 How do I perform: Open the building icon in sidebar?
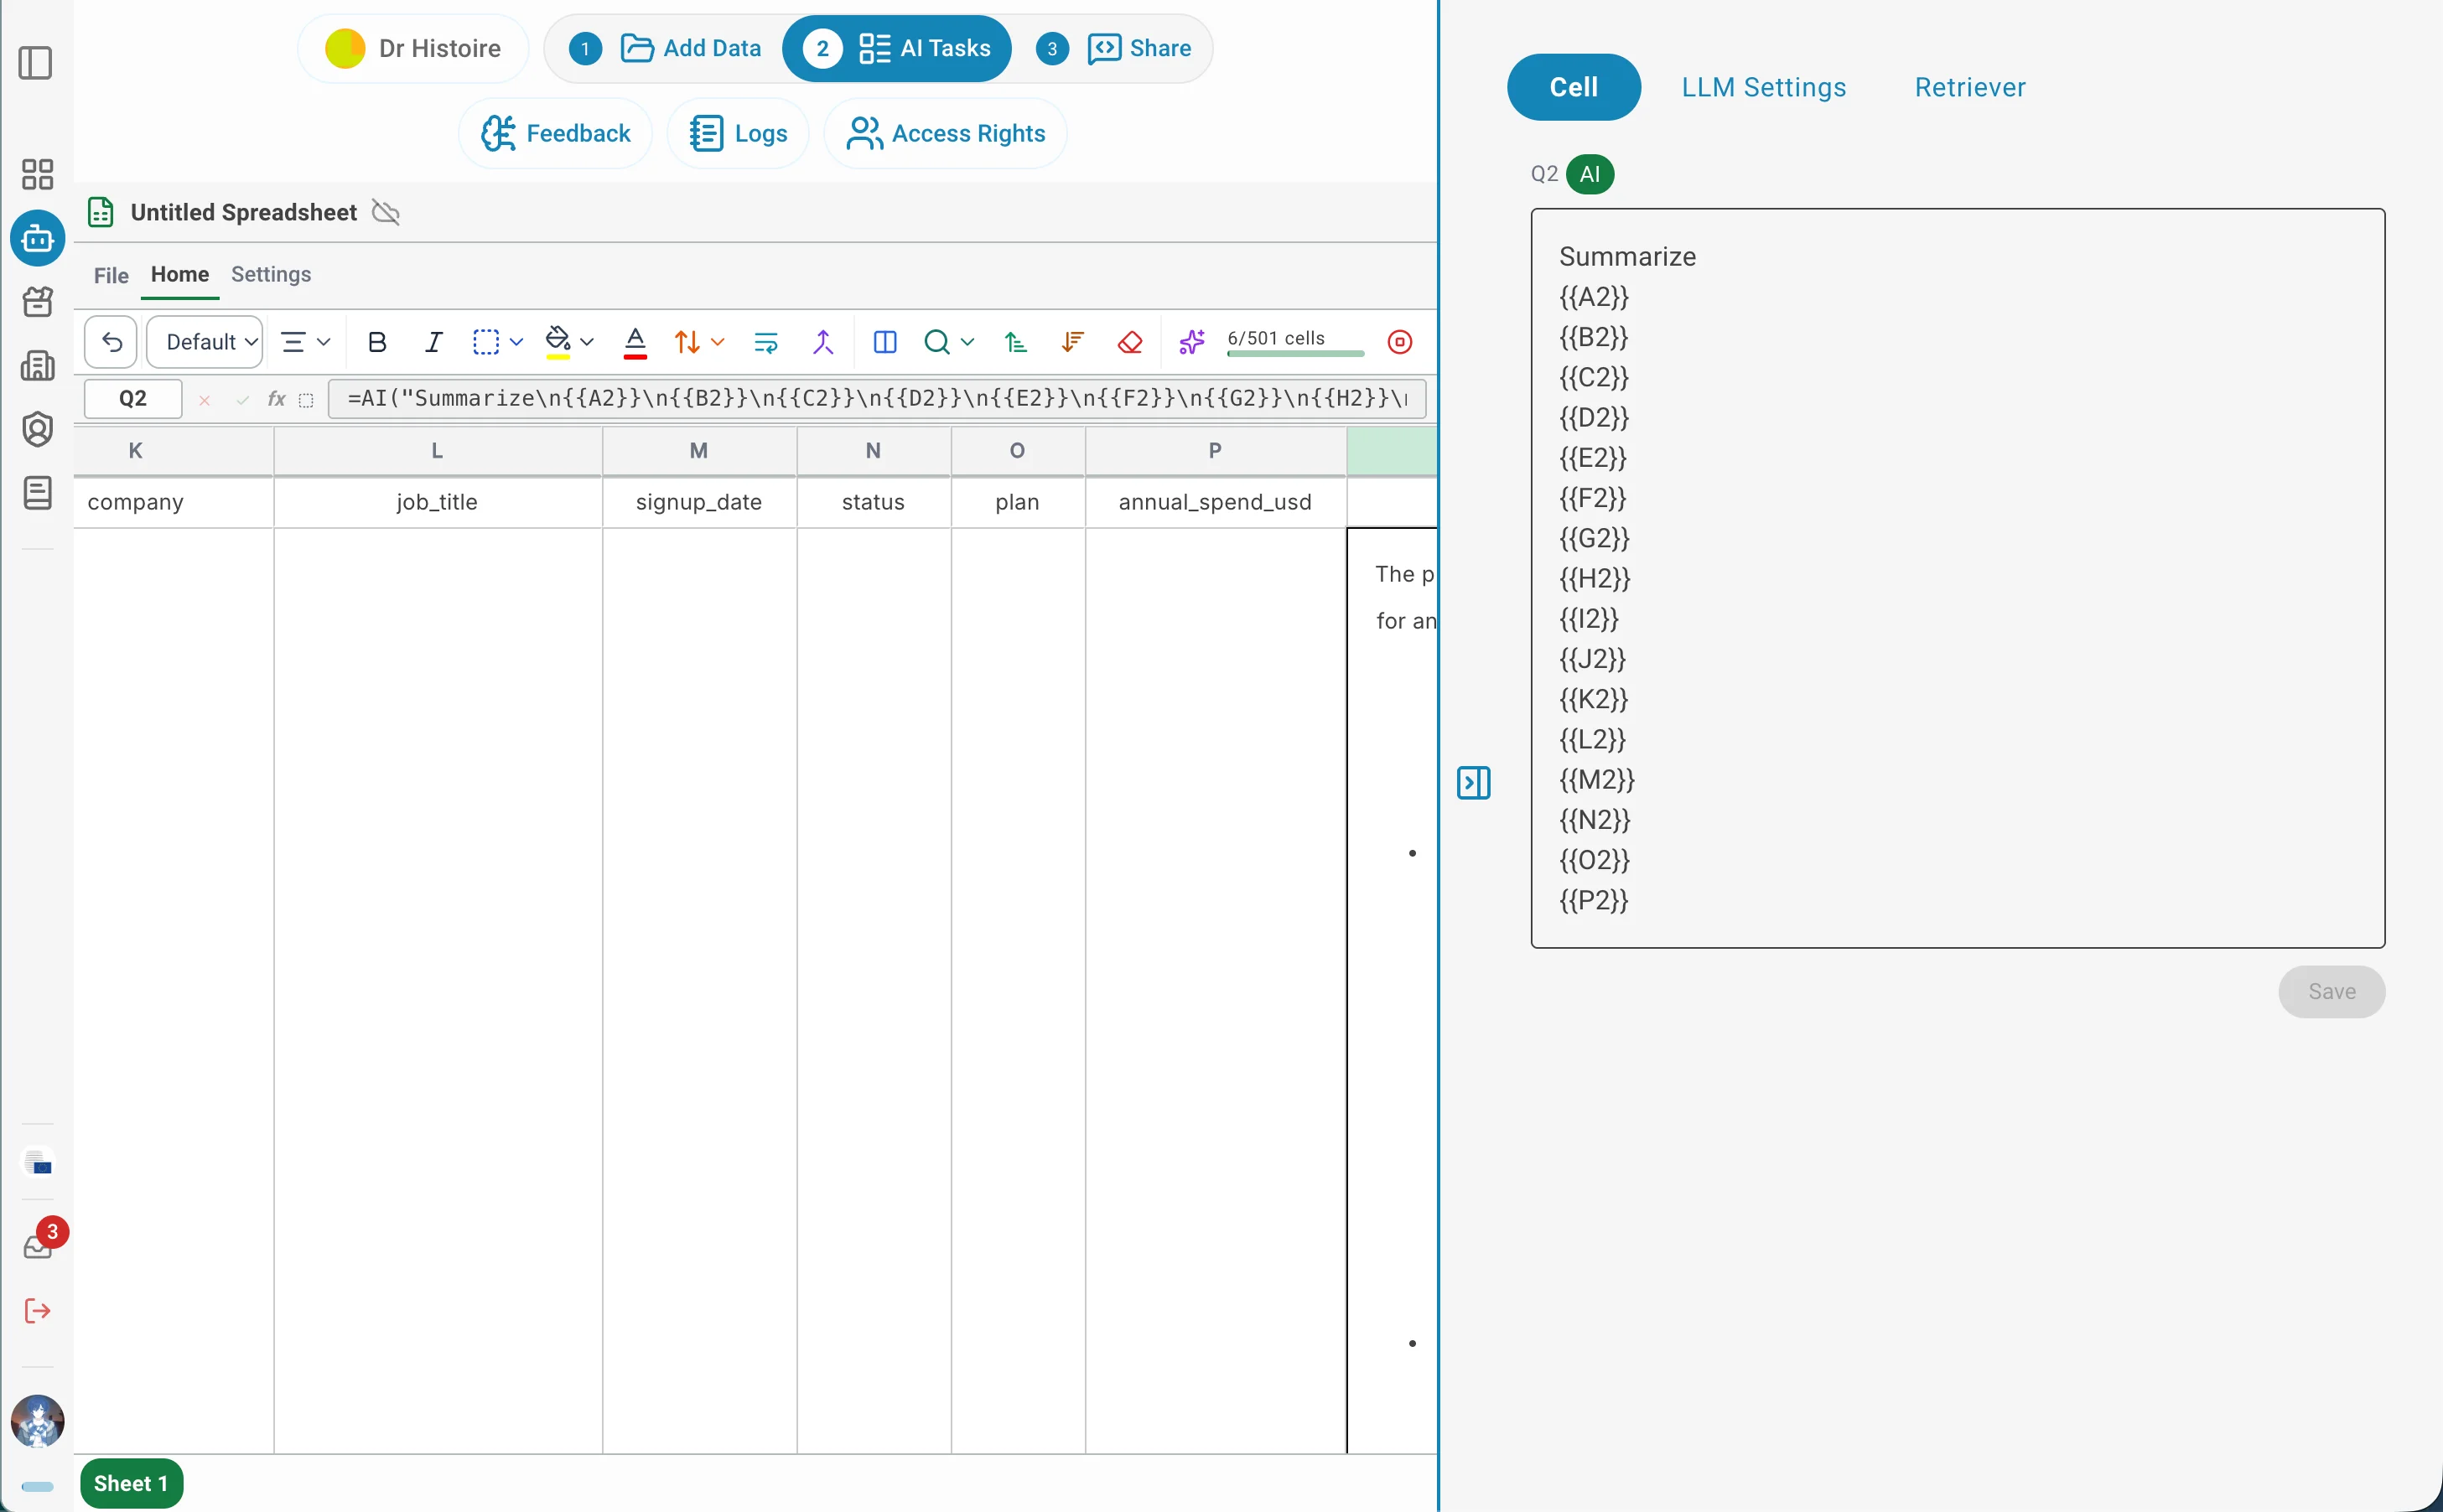37,365
